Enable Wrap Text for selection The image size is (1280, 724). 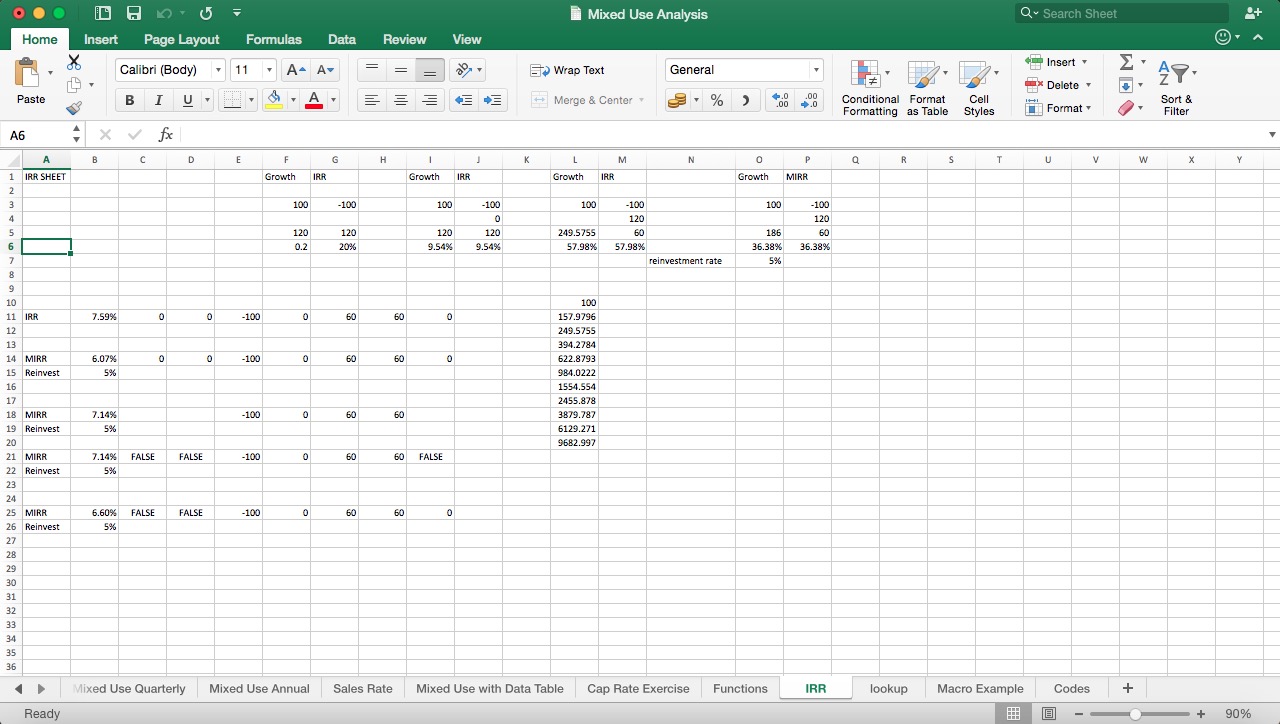(x=570, y=70)
